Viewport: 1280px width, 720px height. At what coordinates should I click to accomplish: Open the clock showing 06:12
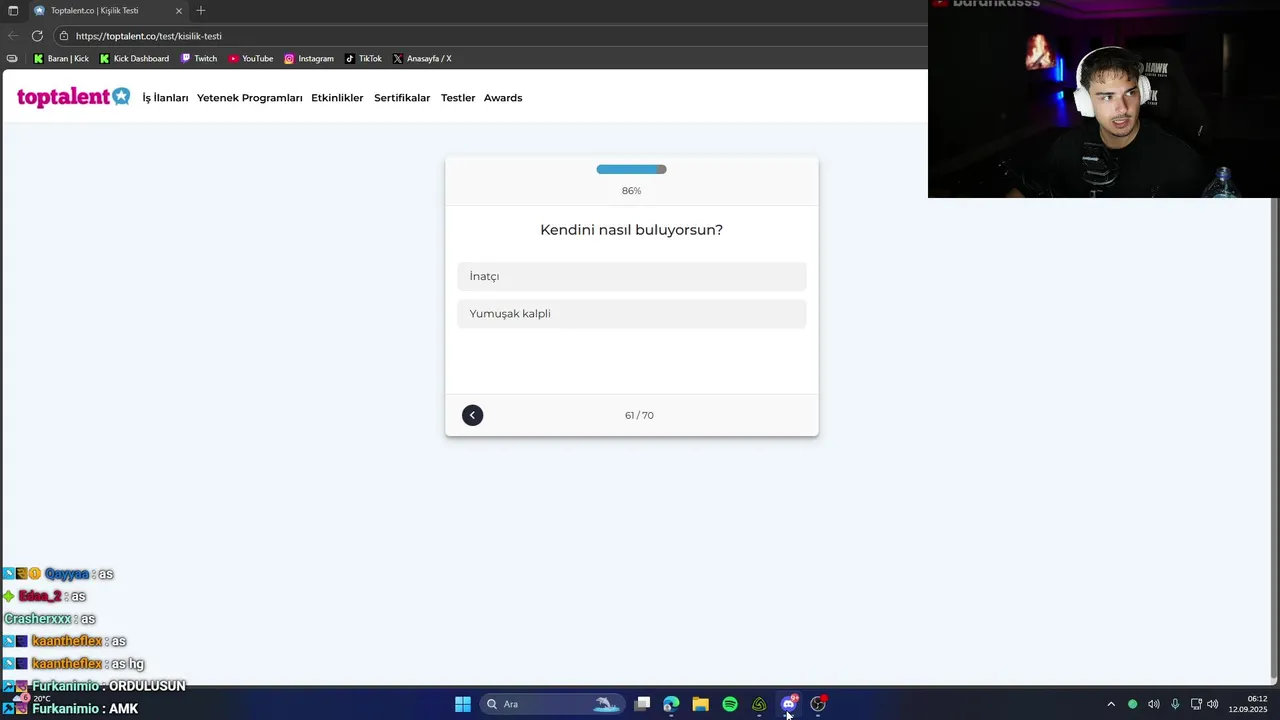point(1248,704)
